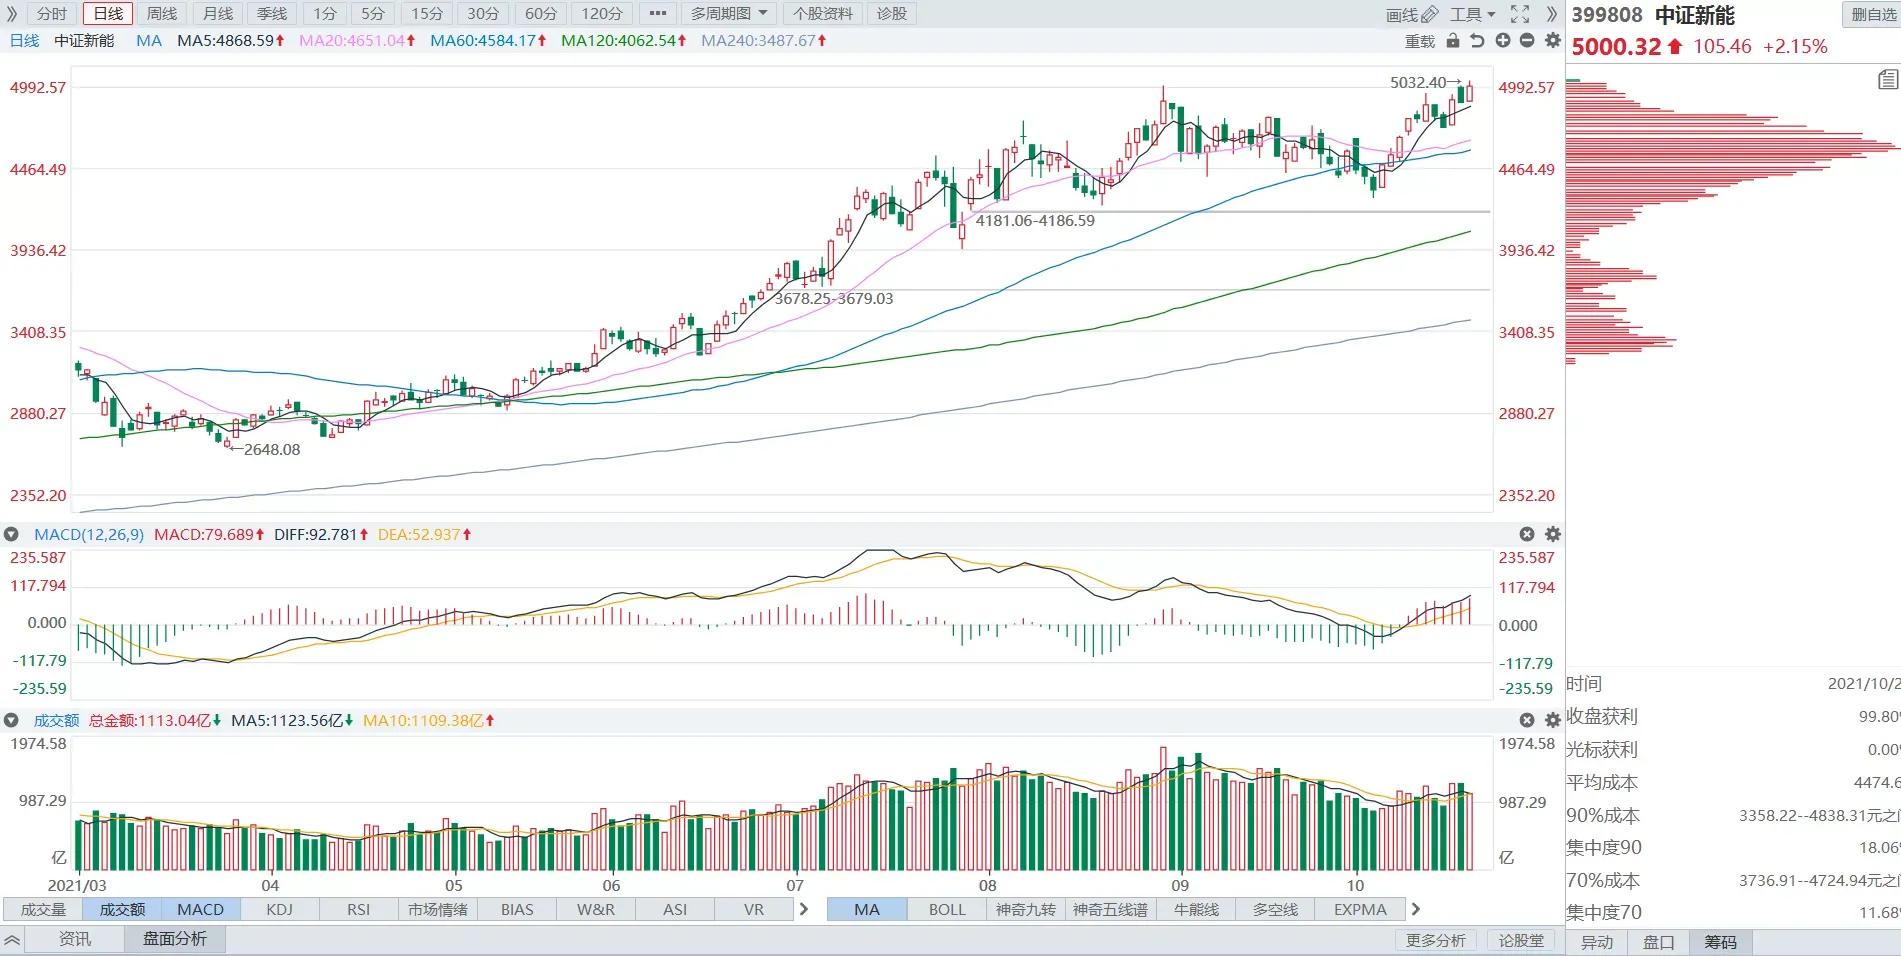1901x956 pixels.
Task: Click the MA5:4868.59 legend value
Action: click(x=231, y=41)
